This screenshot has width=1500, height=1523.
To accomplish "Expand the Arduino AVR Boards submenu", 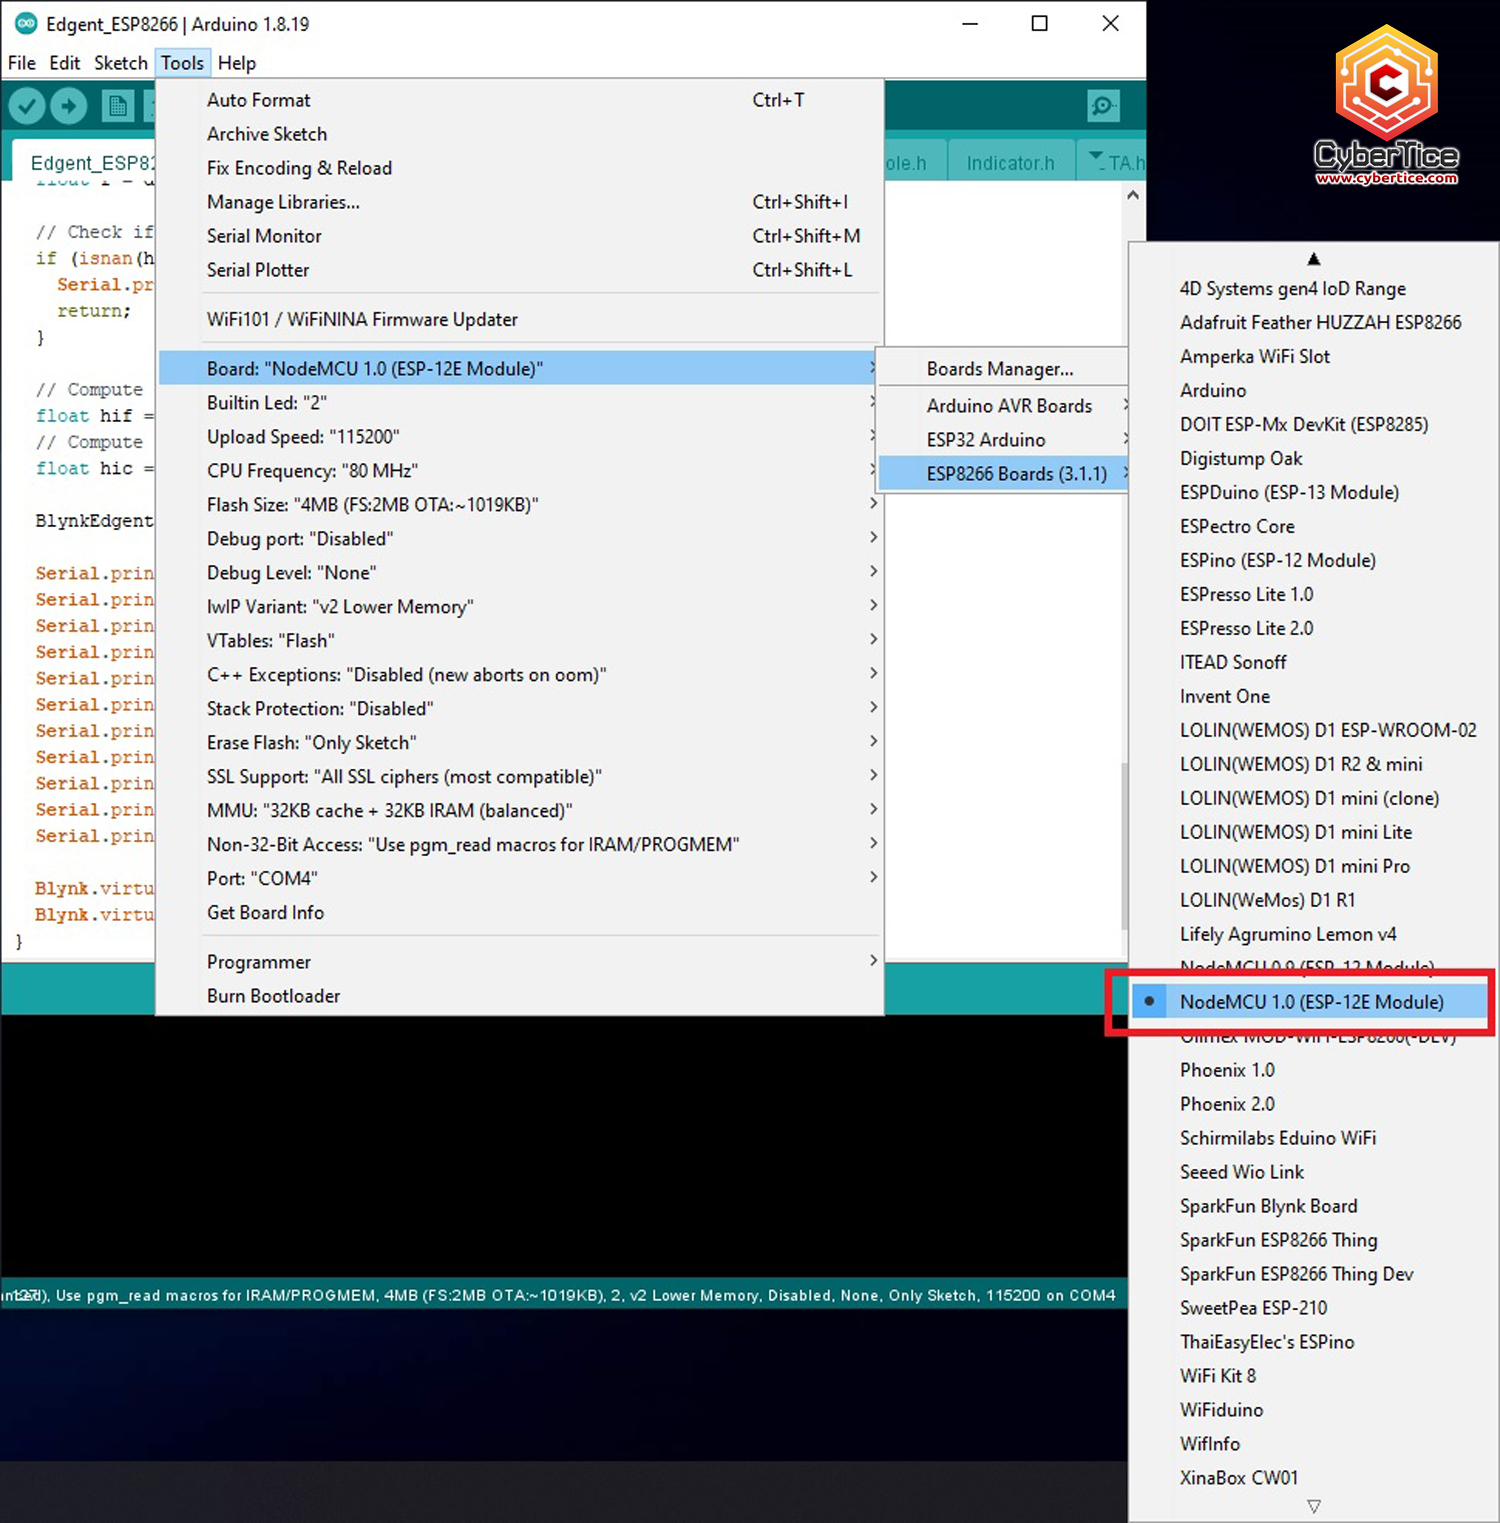I will tap(1009, 405).
